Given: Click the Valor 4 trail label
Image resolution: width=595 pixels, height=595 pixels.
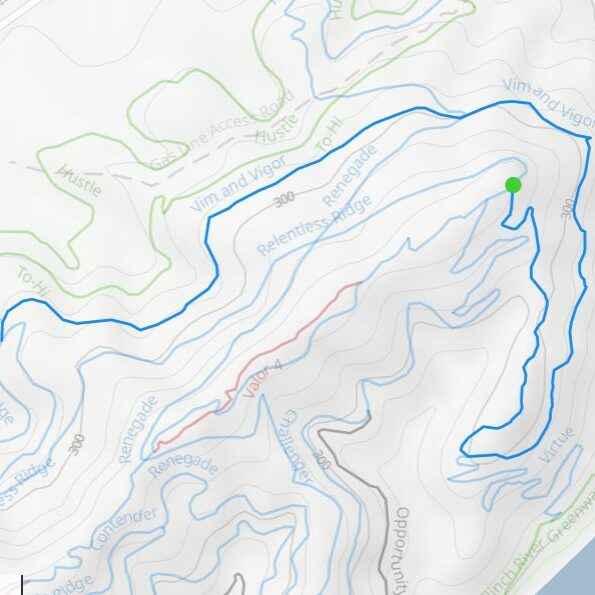Looking at the screenshot, I should (x=263, y=379).
